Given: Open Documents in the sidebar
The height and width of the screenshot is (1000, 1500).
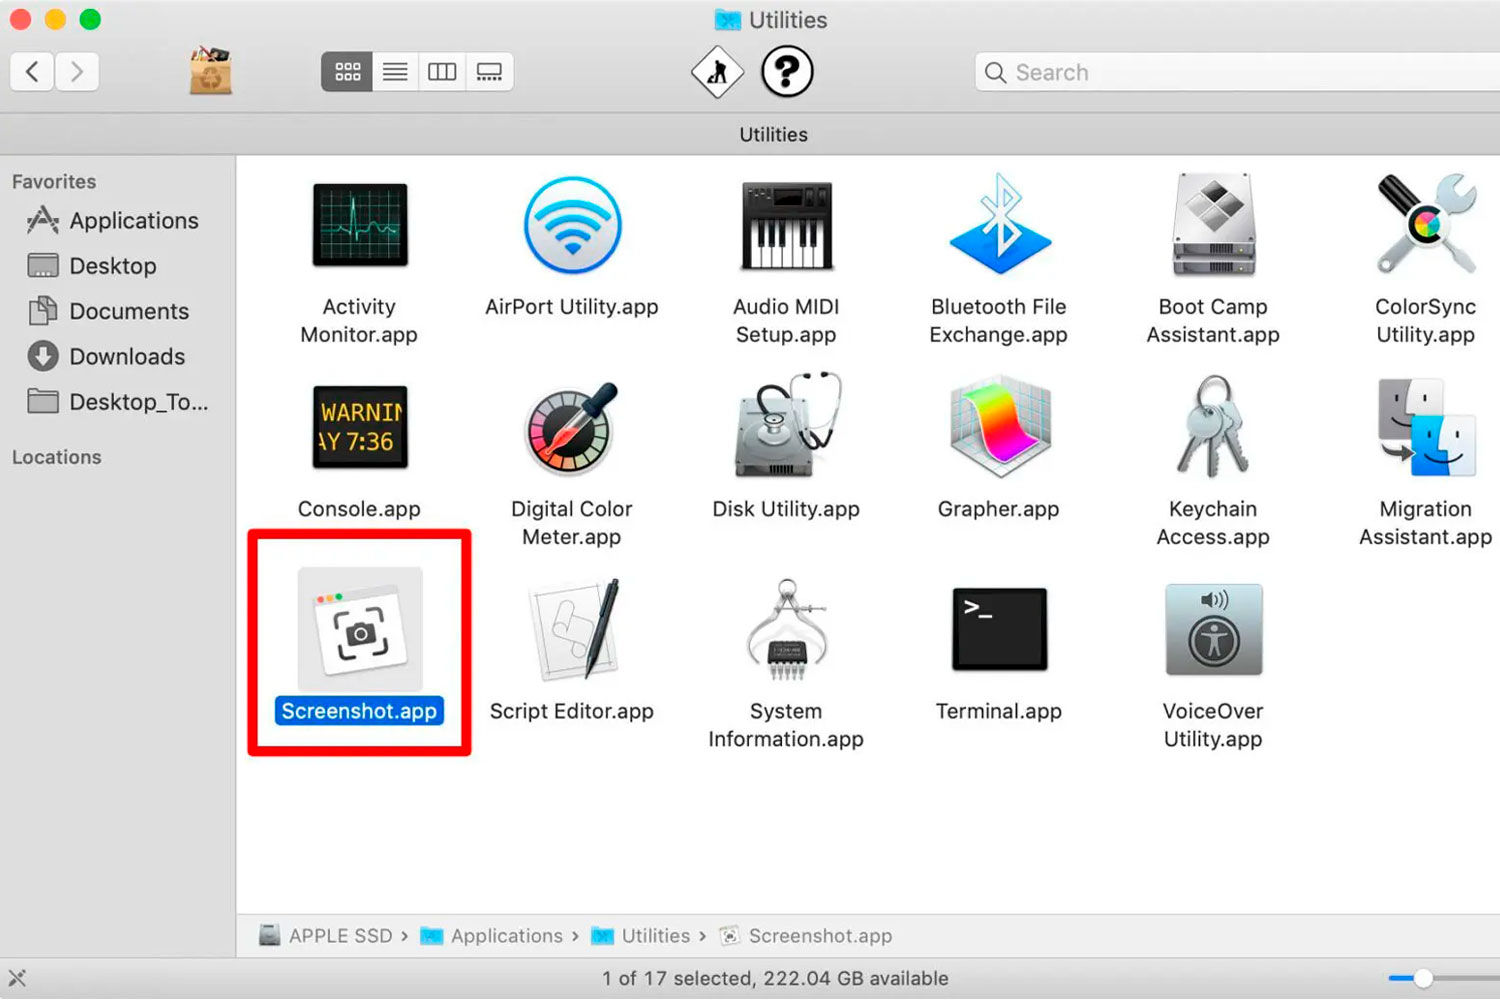Looking at the screenshot, I should pos(108,311).
